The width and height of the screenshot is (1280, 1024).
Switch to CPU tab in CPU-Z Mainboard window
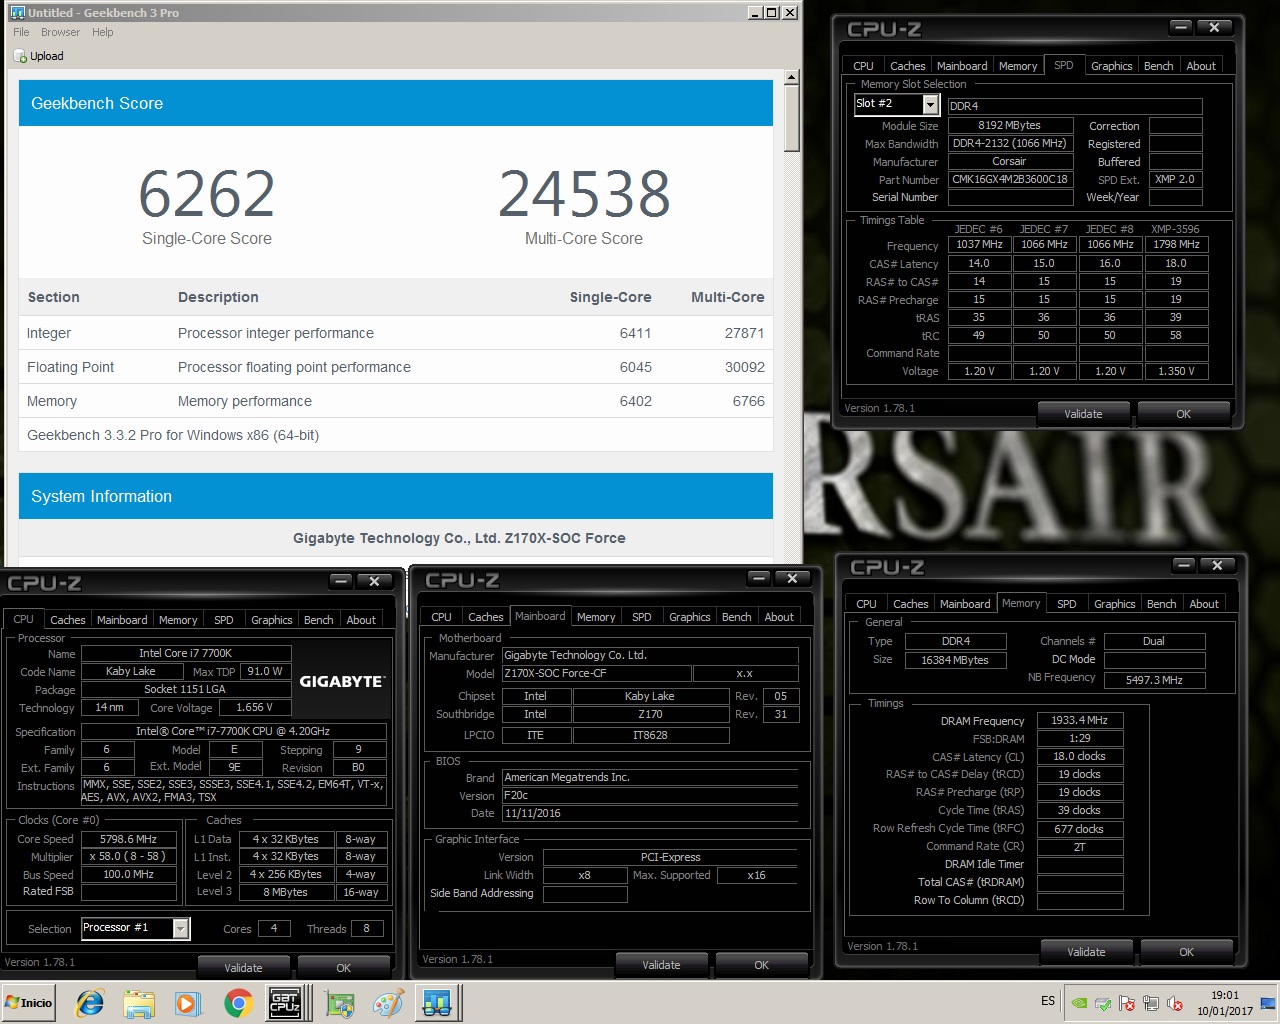[441, 617]
